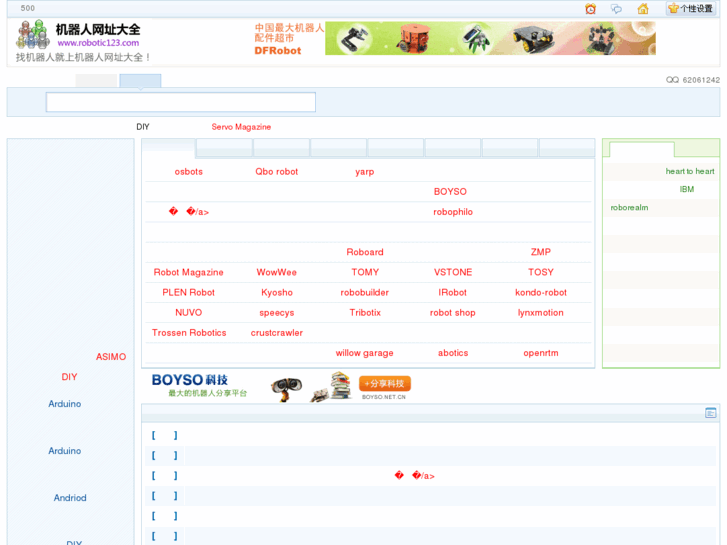Open the PLEN Robot link
The image size is (727, 545).
coord(189,293)
